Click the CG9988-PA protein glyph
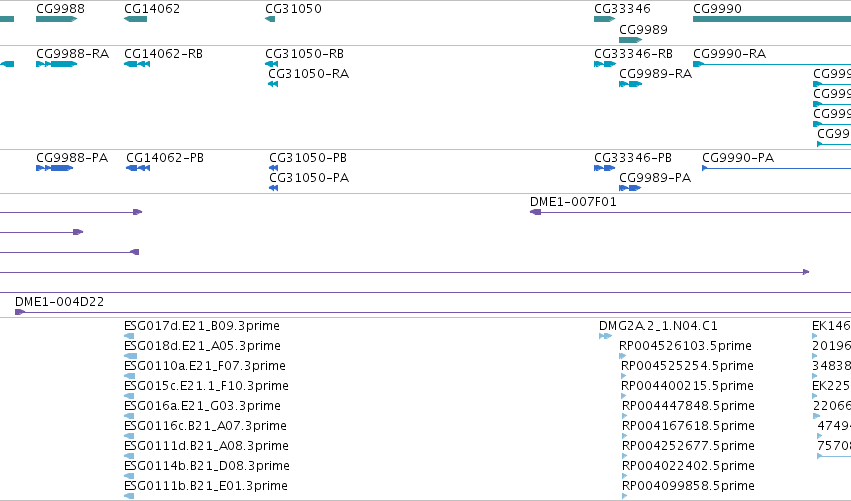851x501 pixels. [54, 168]
